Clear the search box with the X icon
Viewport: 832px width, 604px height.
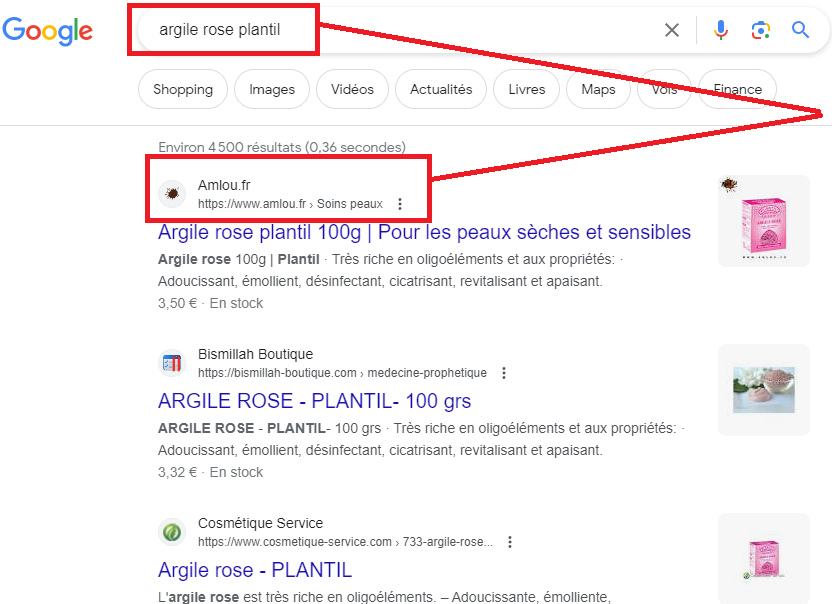click(x=672, y=30)
